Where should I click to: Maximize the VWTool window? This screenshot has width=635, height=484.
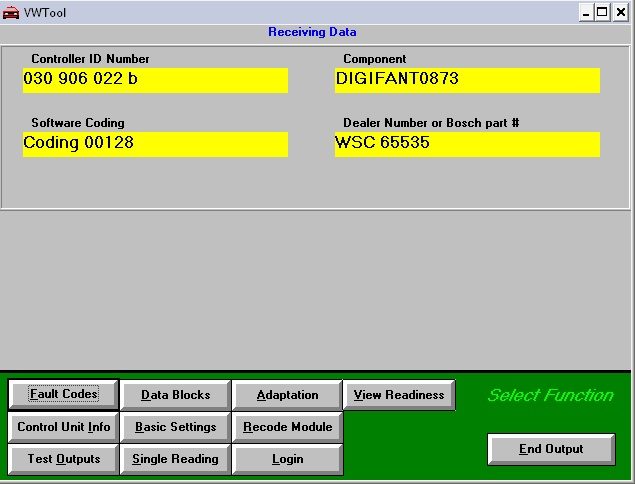tap(602, 13)
